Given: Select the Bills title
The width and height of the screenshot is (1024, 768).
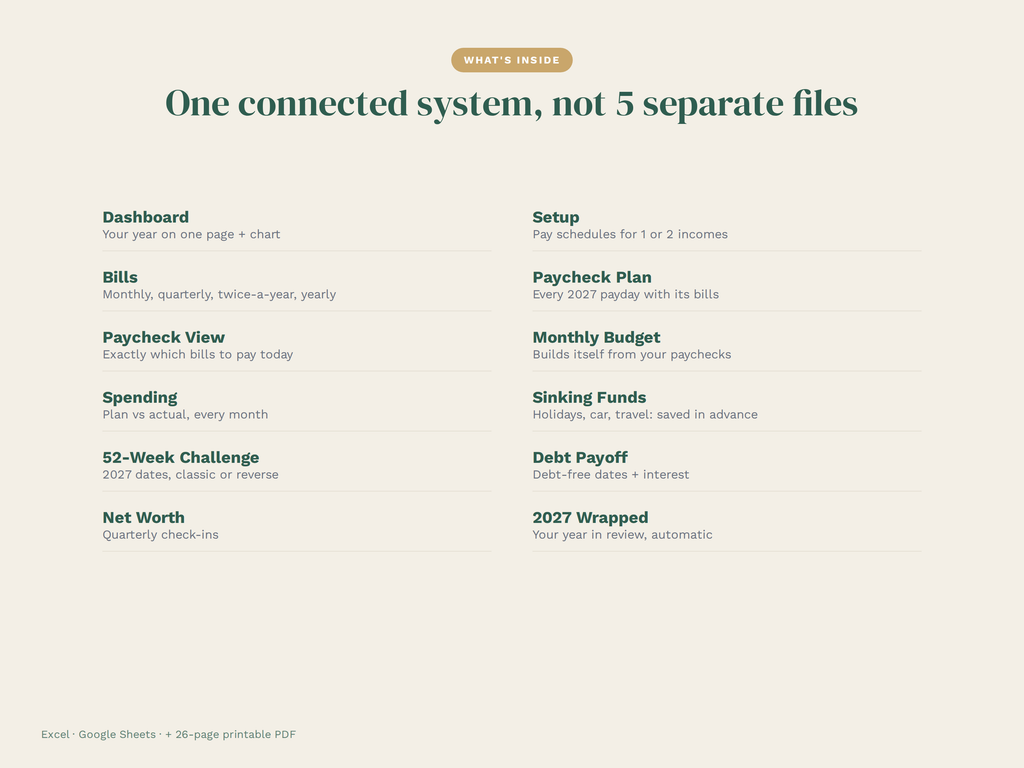Looking at the screenshot, I should tap(120, 277).
